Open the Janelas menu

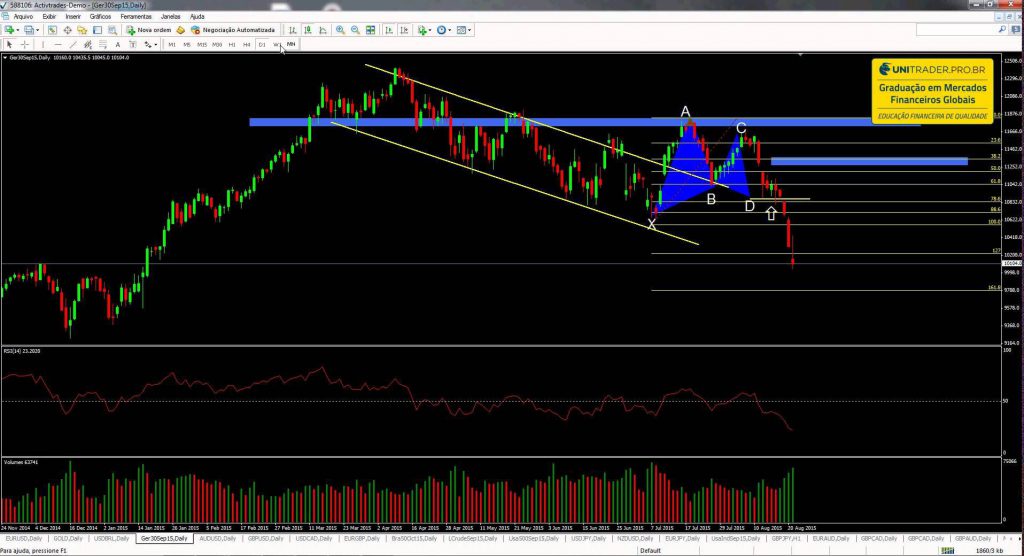[170, 16]
